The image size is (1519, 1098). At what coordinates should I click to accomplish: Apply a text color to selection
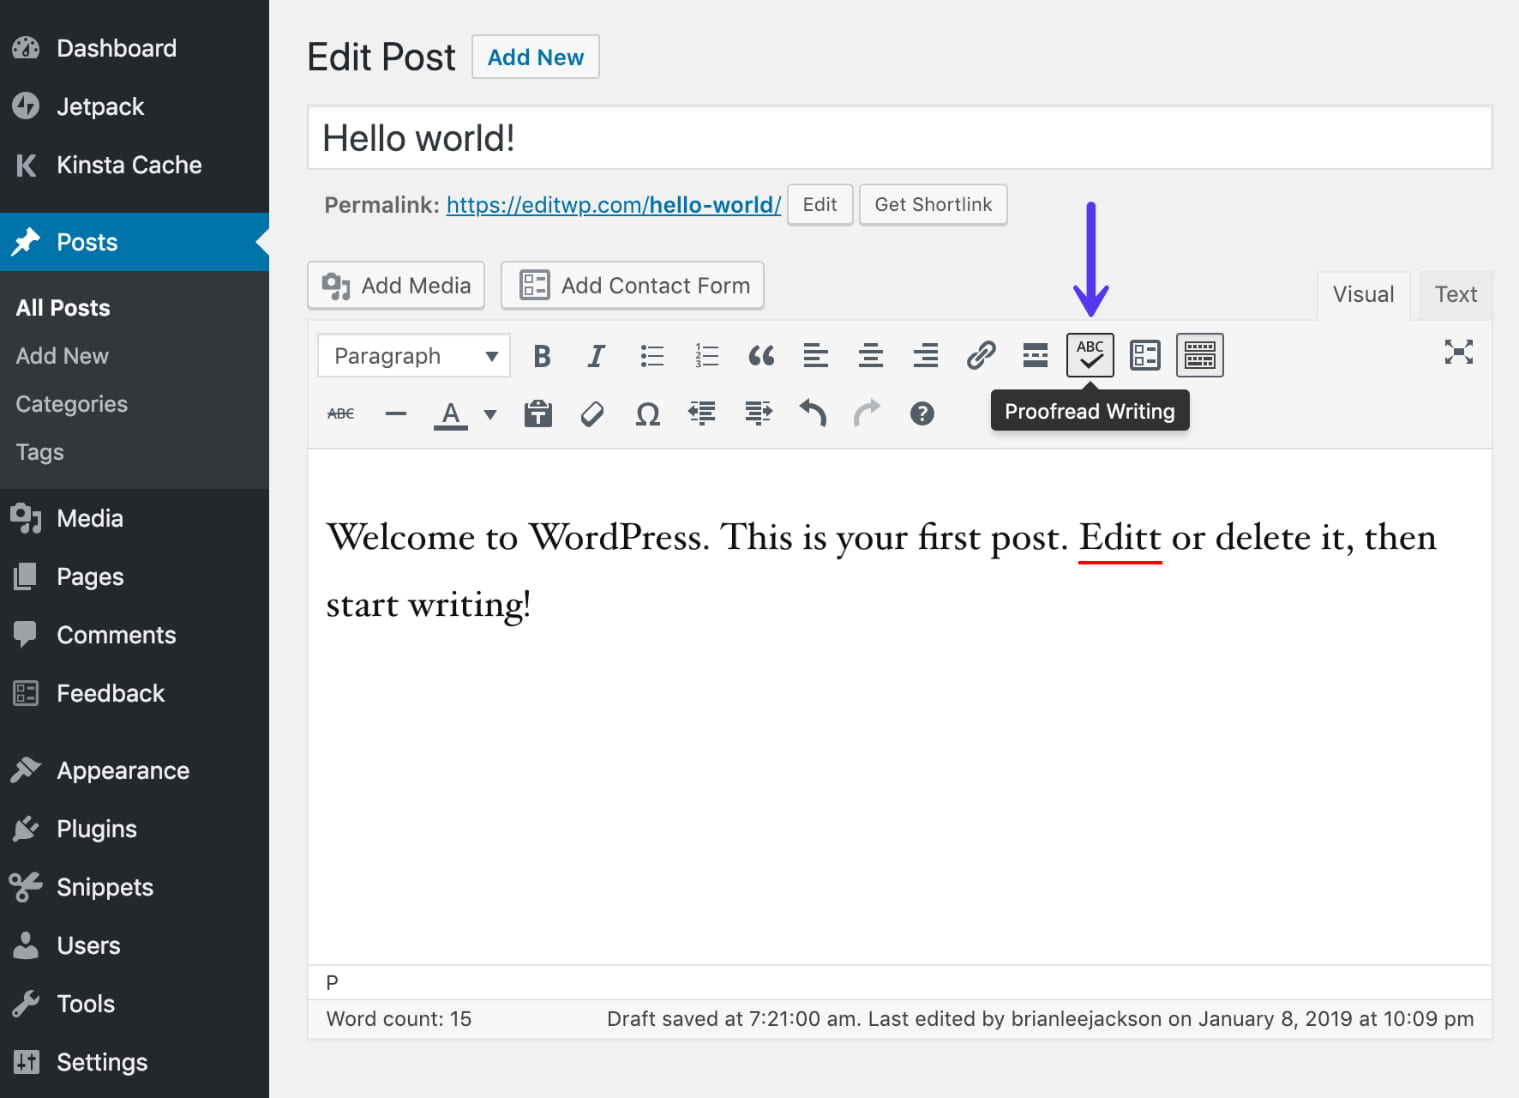(x=451, y=413)
